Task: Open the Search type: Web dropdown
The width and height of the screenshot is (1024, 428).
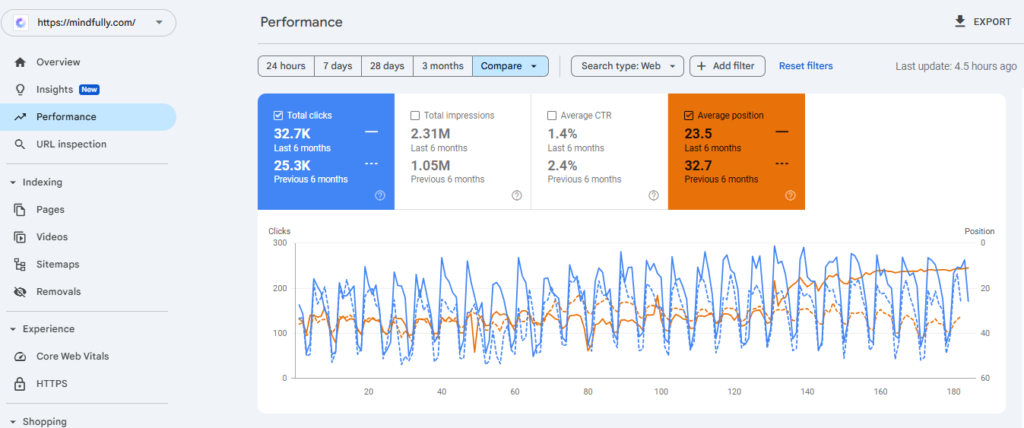Action: pyautogui.click(x=627, y=66)
